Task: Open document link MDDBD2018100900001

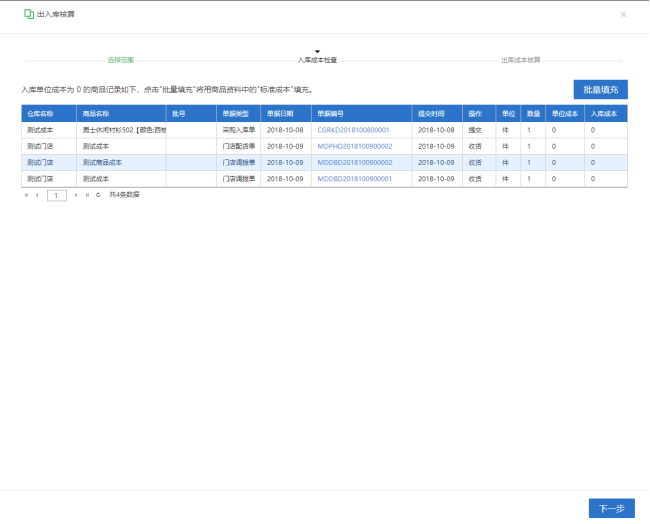Action: point(354,179)
